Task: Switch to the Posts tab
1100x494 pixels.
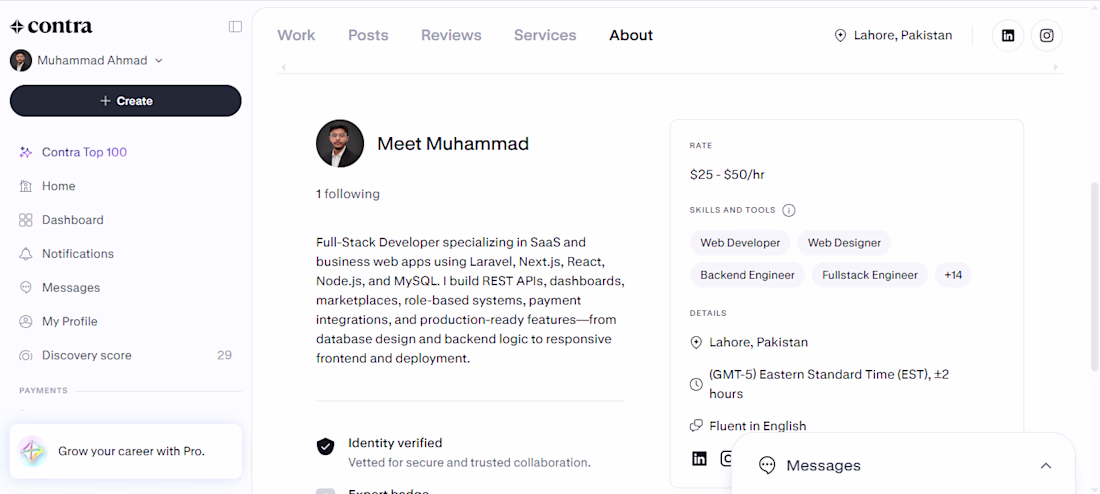Action: 368,35
